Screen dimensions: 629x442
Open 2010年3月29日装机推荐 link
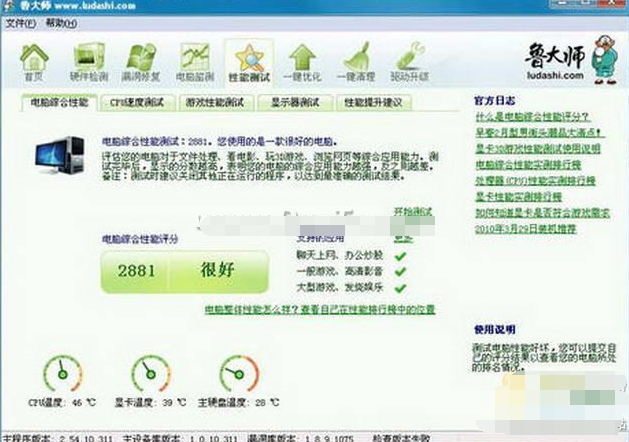[x=526, y=229]
